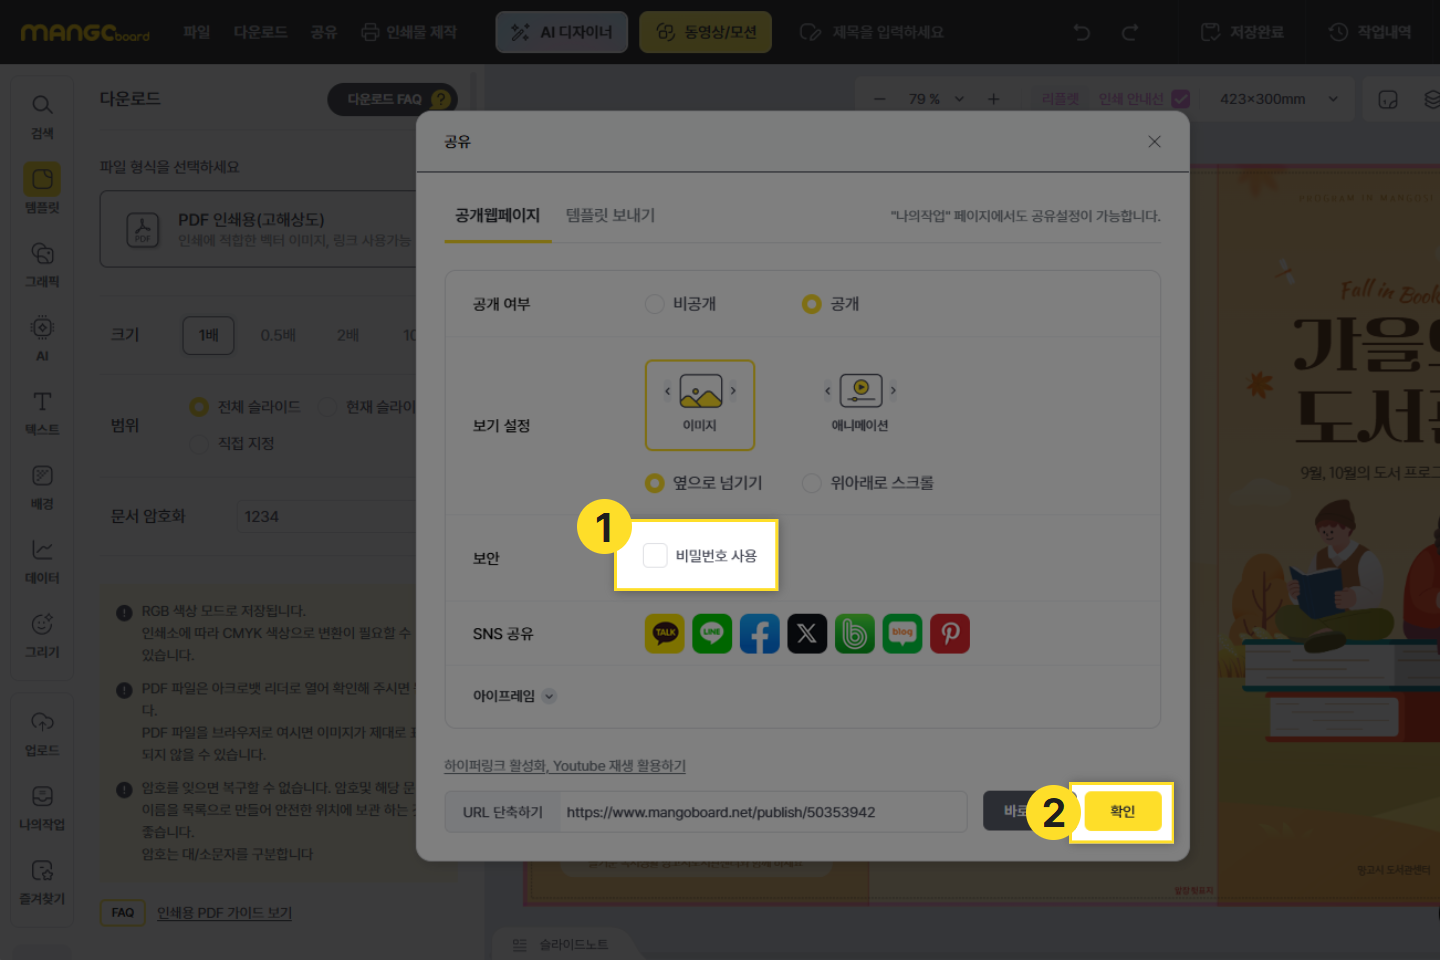Share to X (Twitter)
This screenshot has width=1440, height=960.
coord(807,633)
